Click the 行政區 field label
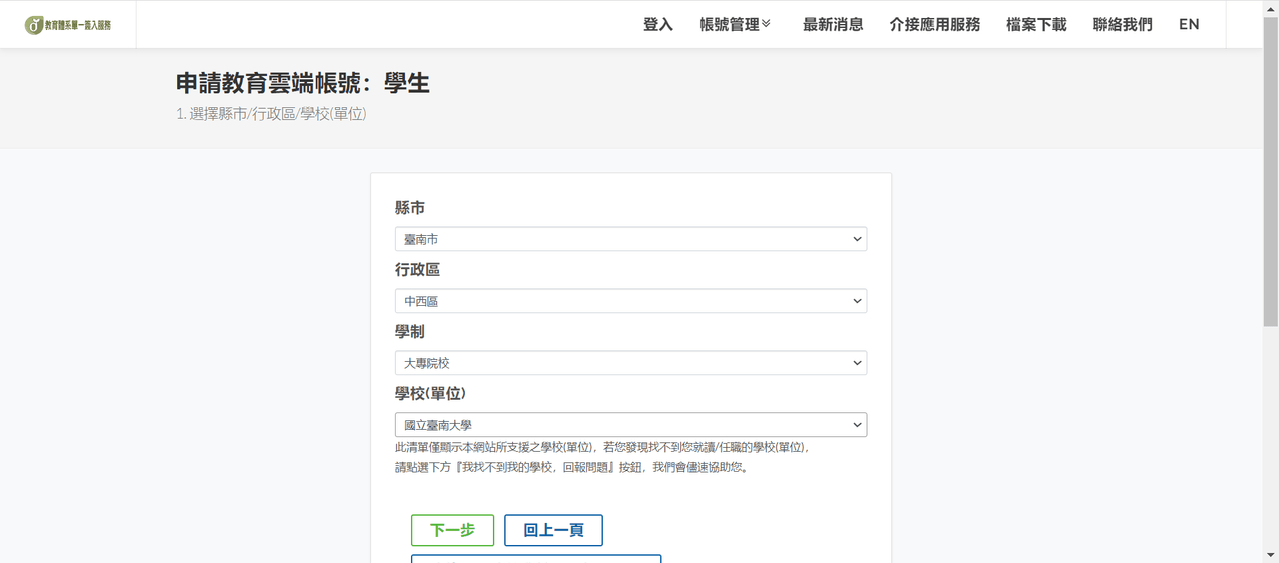 [x=417, y=270]
